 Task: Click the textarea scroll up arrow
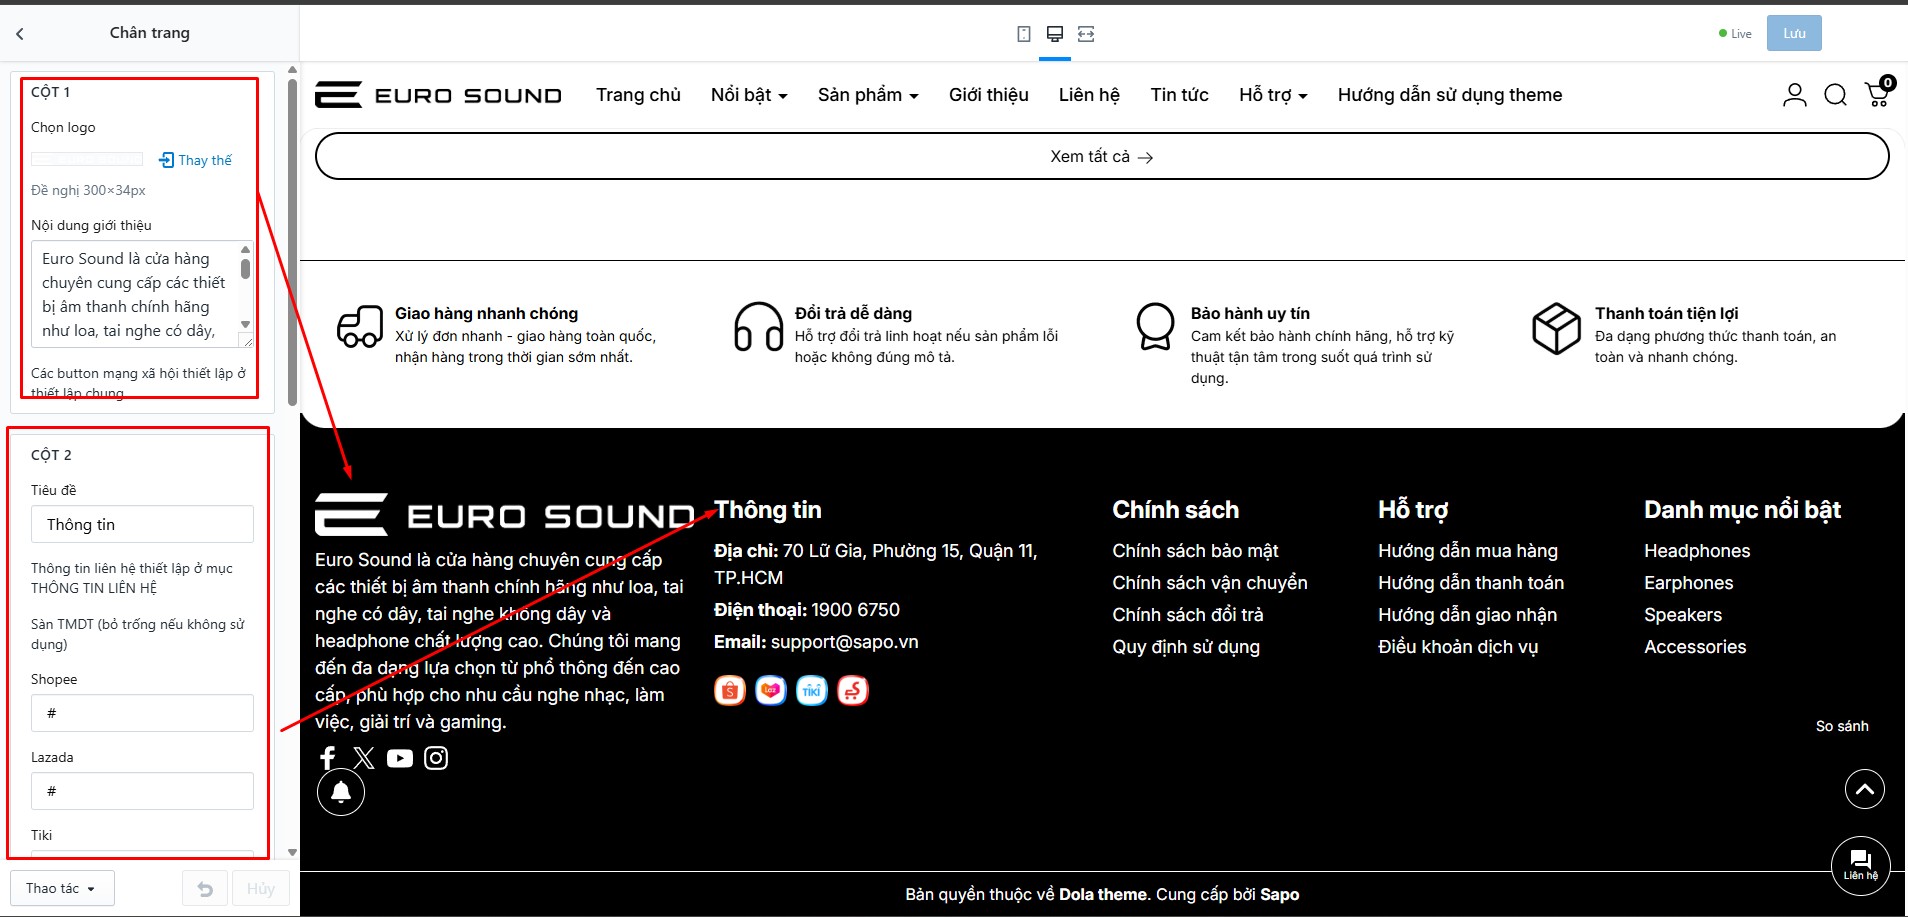click(245, 250)
